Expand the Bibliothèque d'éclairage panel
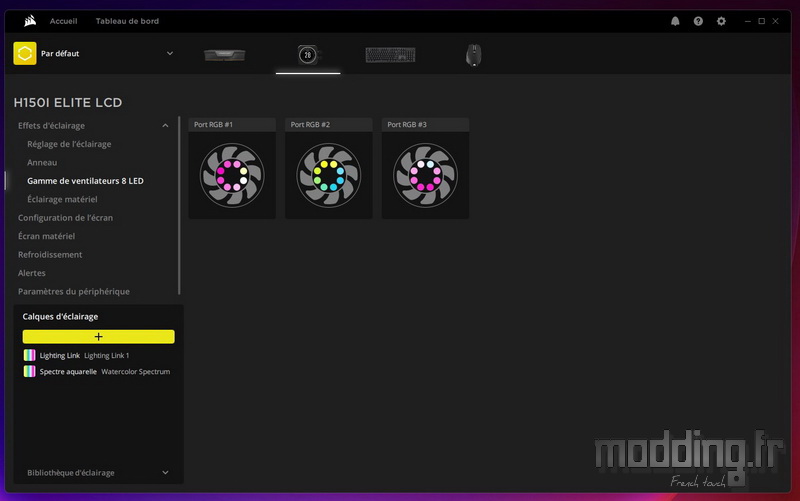 (165, 472)
